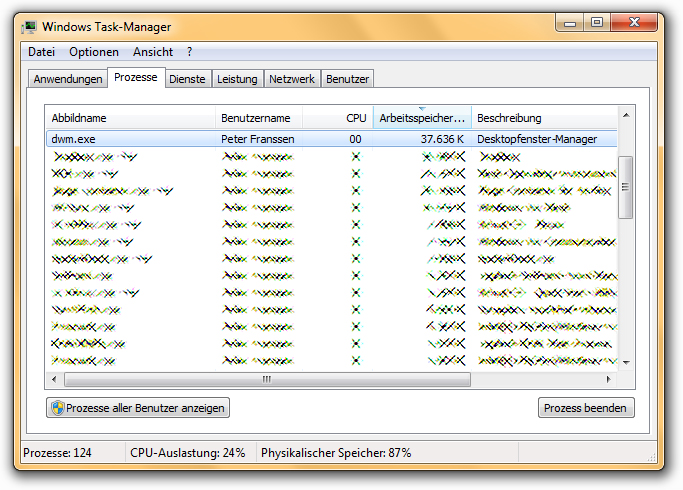Screen dimensions: 683x490
Task: Open the ? help menu
Action: click(189, 52)
